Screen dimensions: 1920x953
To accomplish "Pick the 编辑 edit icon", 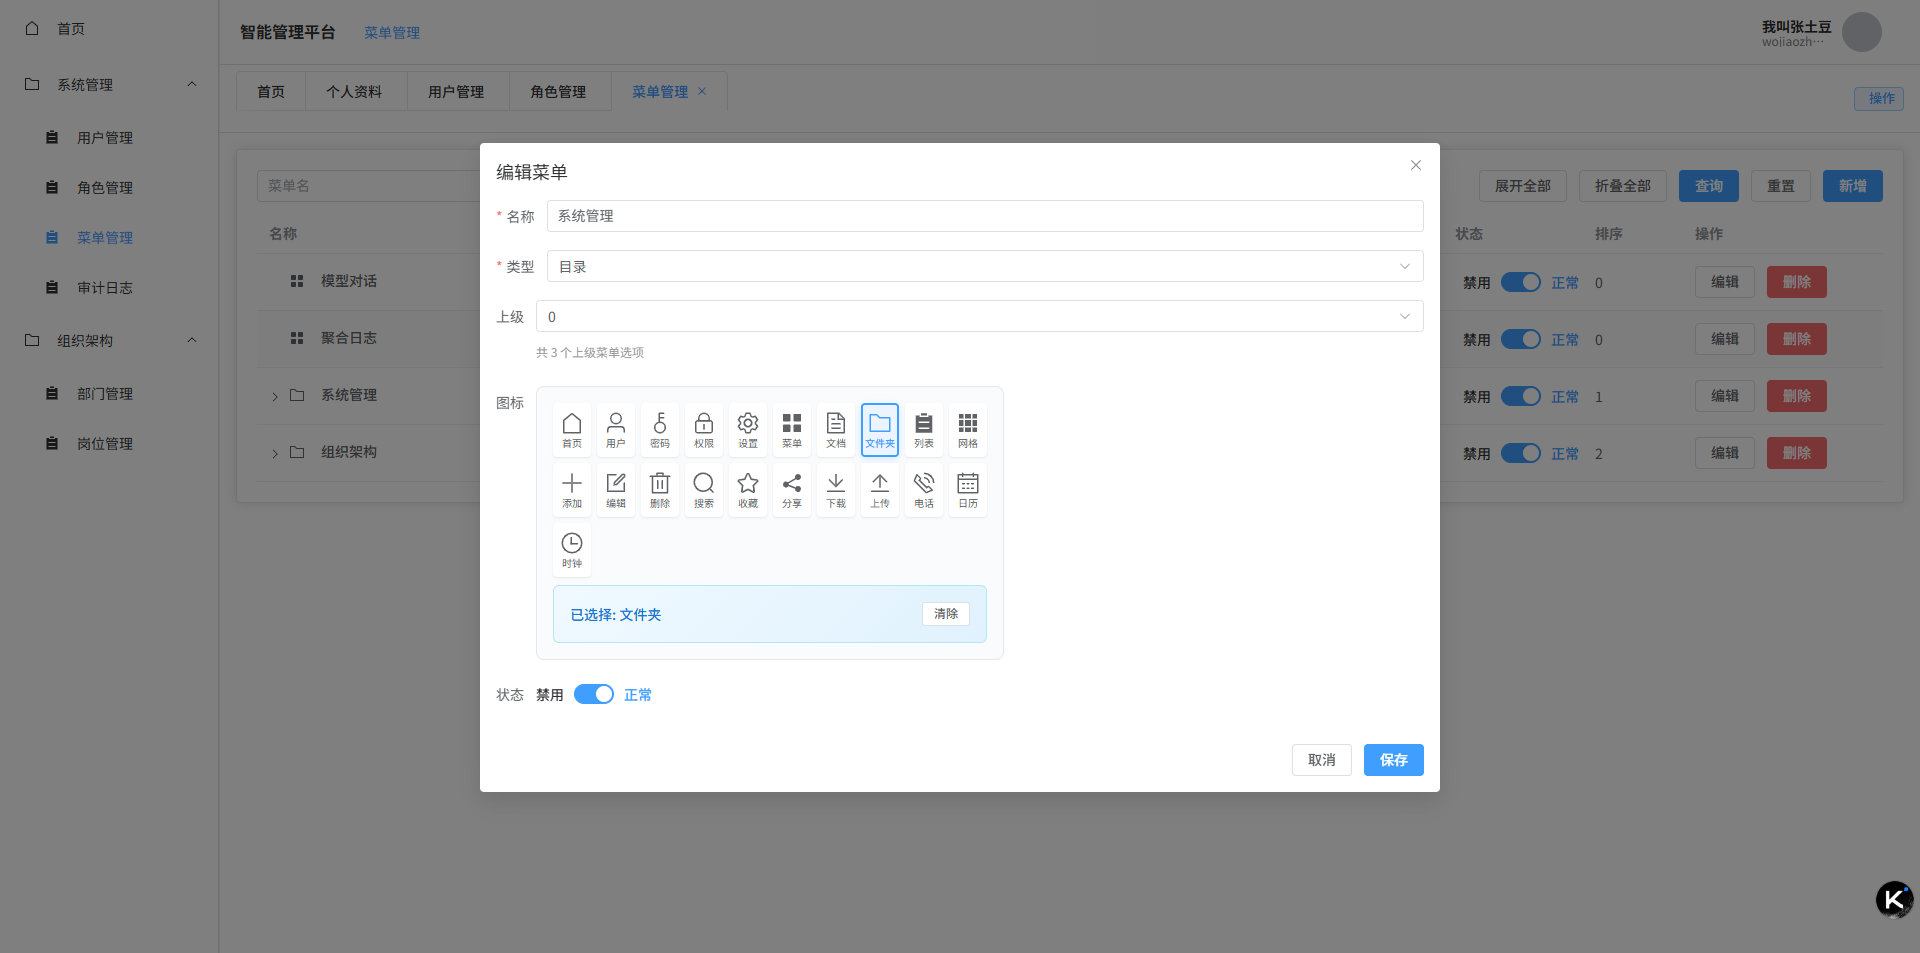I will [x=616, y=490].
